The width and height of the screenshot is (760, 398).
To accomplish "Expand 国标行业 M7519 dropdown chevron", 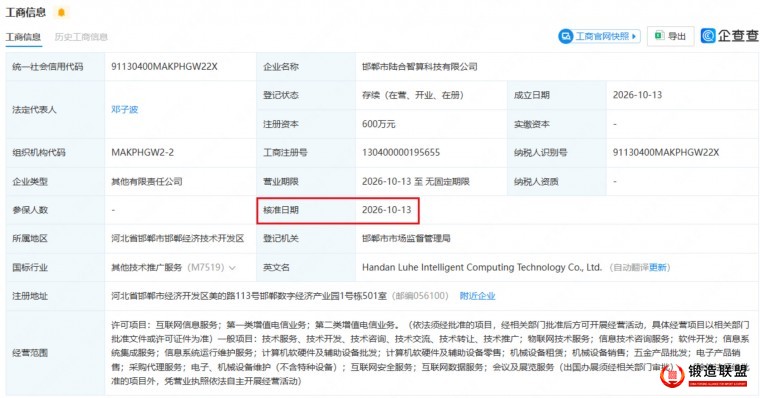I will pyautogui.click(x=232, y=268).
